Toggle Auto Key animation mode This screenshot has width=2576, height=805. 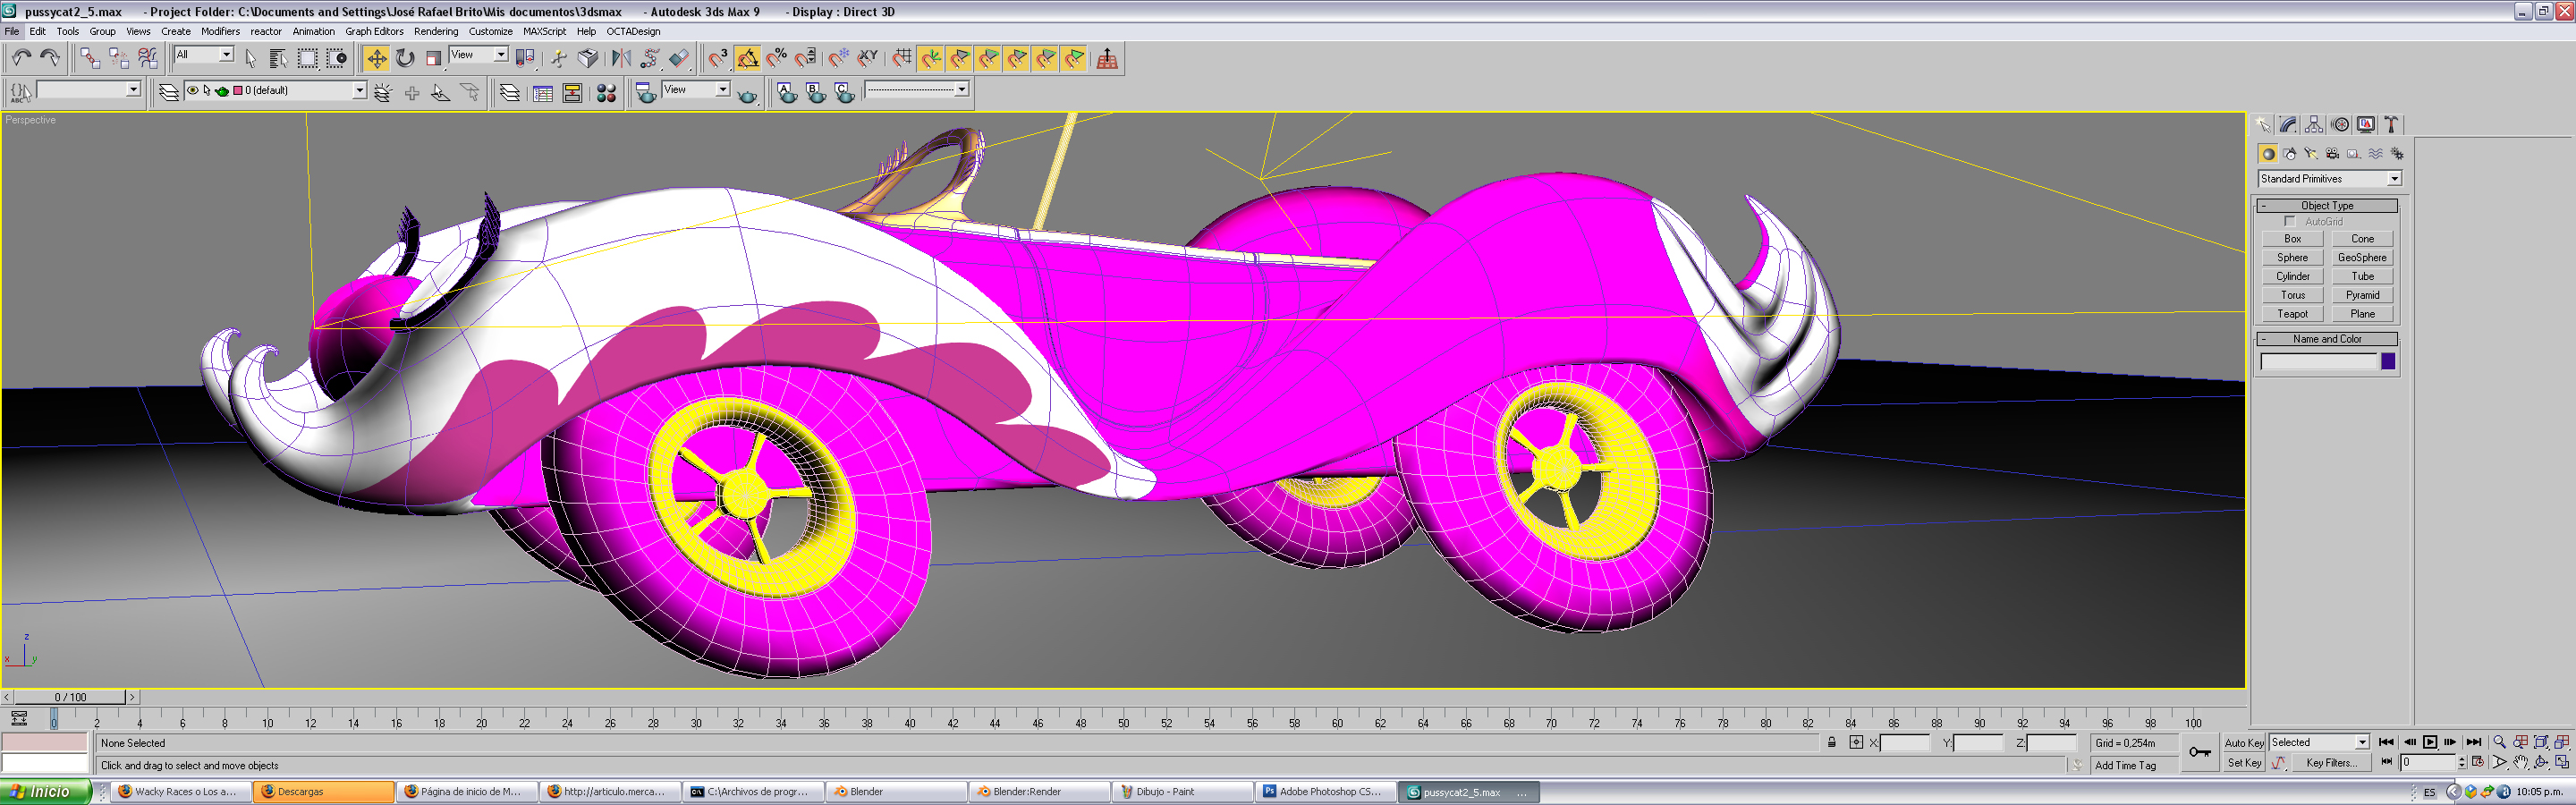(x=2244, y=743)
